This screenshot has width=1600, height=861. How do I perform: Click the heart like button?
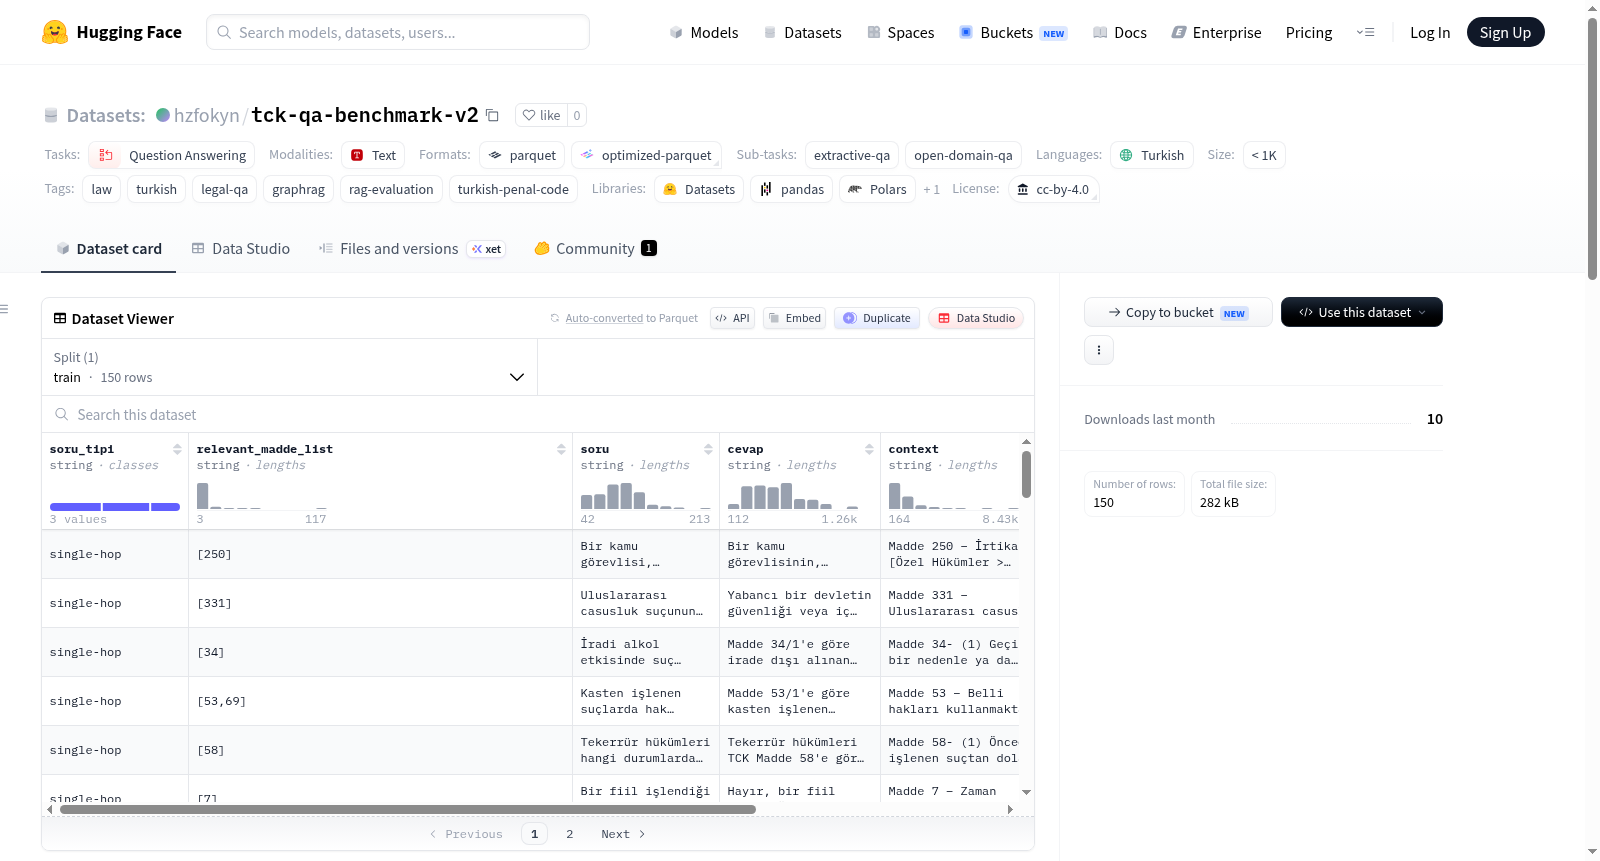pyautogui.click(x=541, y=115)
